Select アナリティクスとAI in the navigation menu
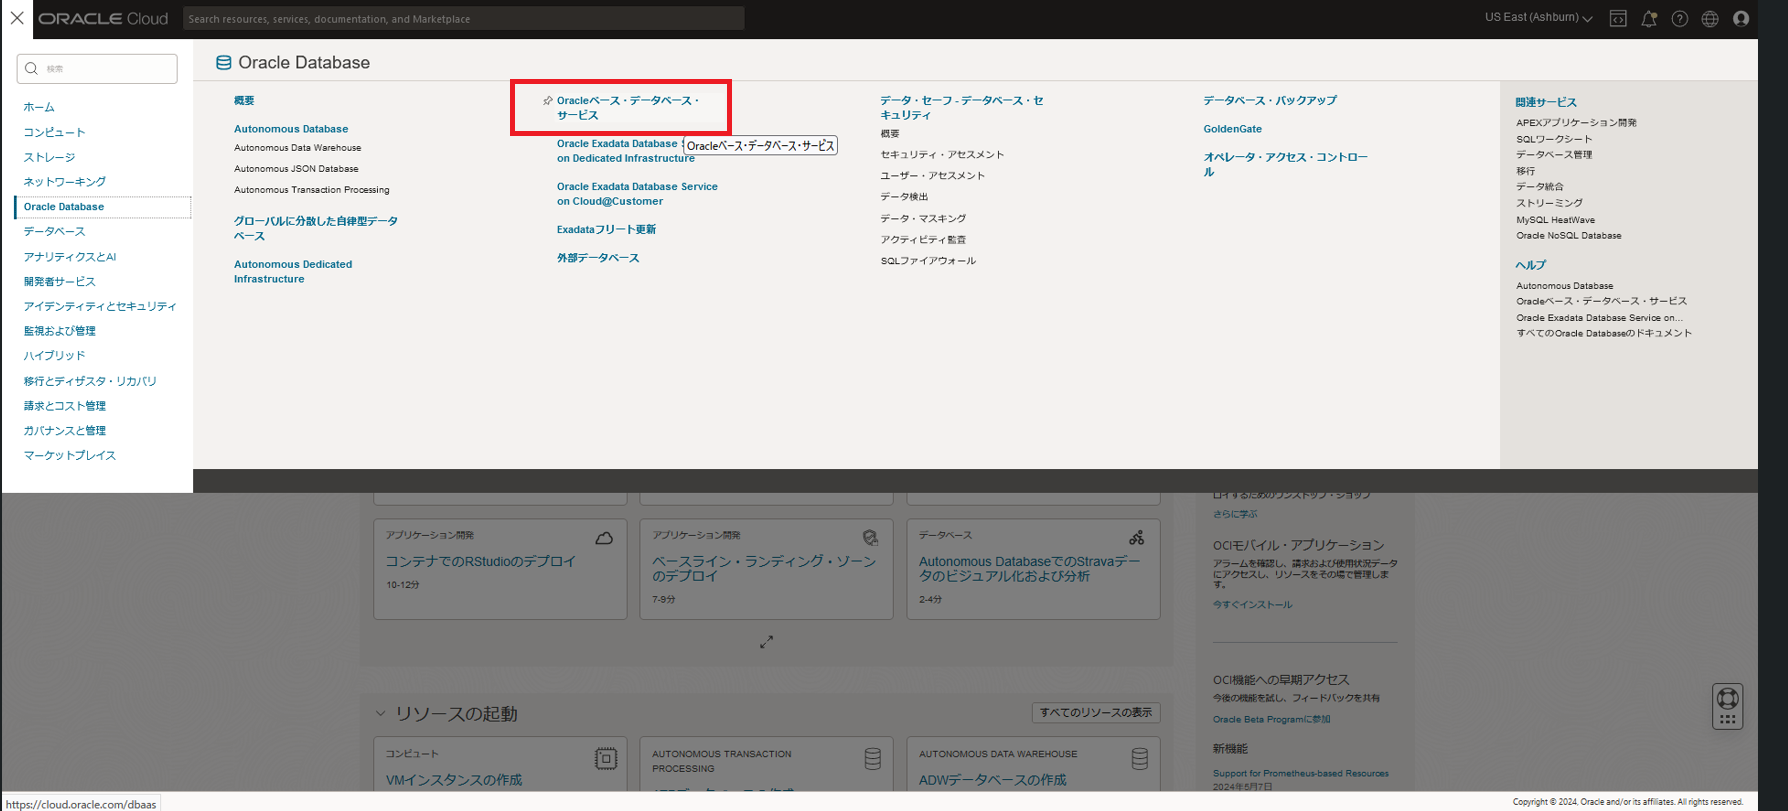 69,257
